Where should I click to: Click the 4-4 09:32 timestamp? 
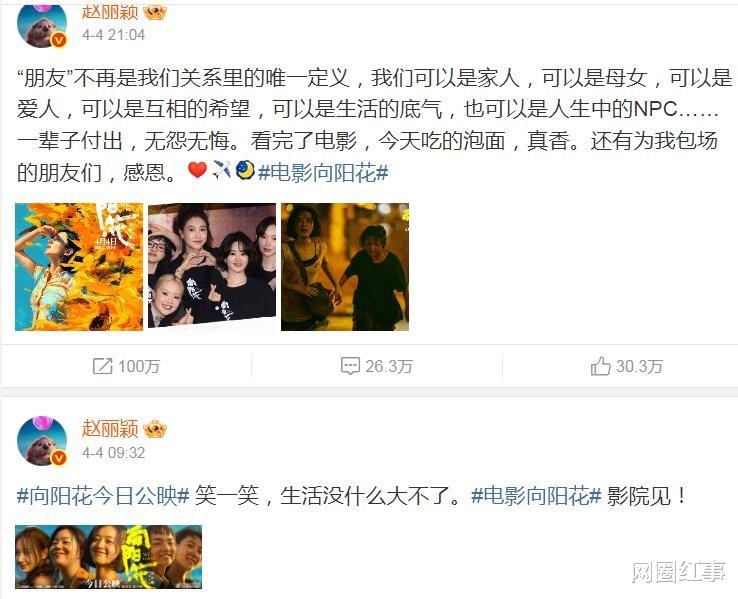[x=113, y=453]
